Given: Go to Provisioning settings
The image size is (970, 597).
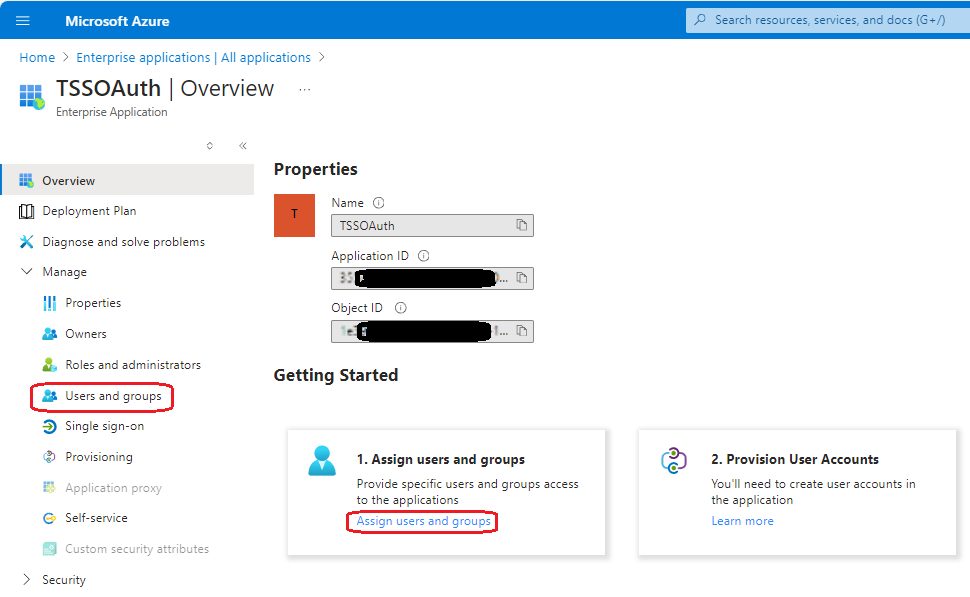Looking at the screenshot, I should pos(99,457).
